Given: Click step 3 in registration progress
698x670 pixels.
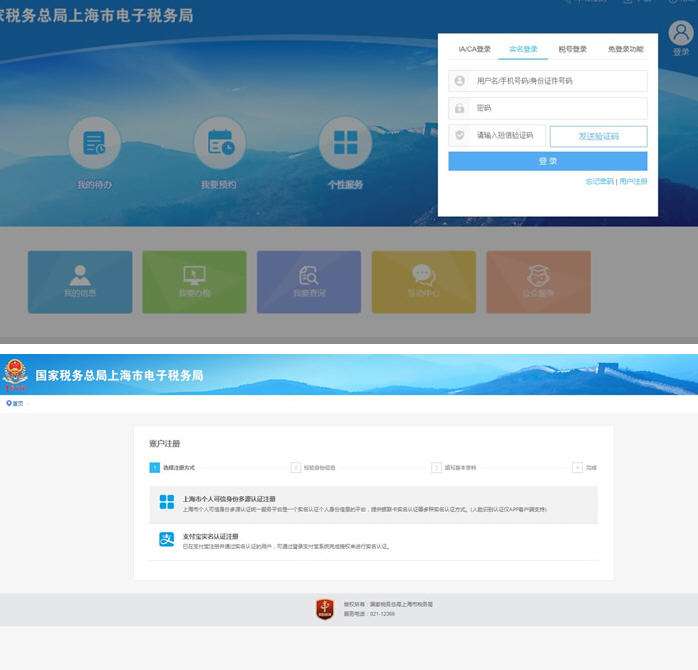Looking at the screenshot, I should (454, 467).
